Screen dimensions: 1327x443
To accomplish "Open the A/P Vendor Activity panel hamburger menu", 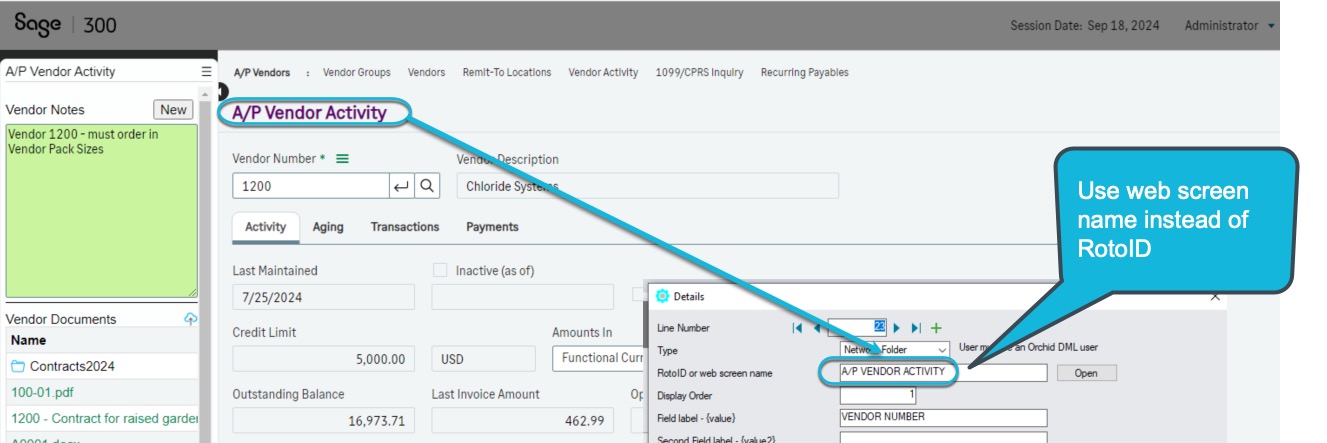I will click(x=206, y=72).
